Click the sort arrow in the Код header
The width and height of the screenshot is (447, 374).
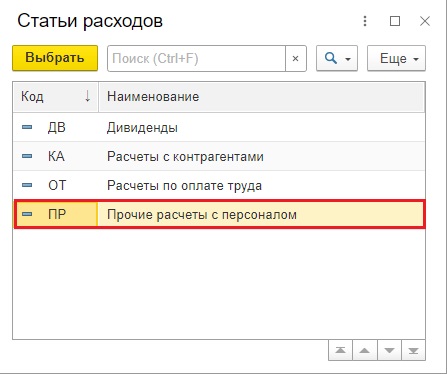pyautogui.click(x=88, y=97)
